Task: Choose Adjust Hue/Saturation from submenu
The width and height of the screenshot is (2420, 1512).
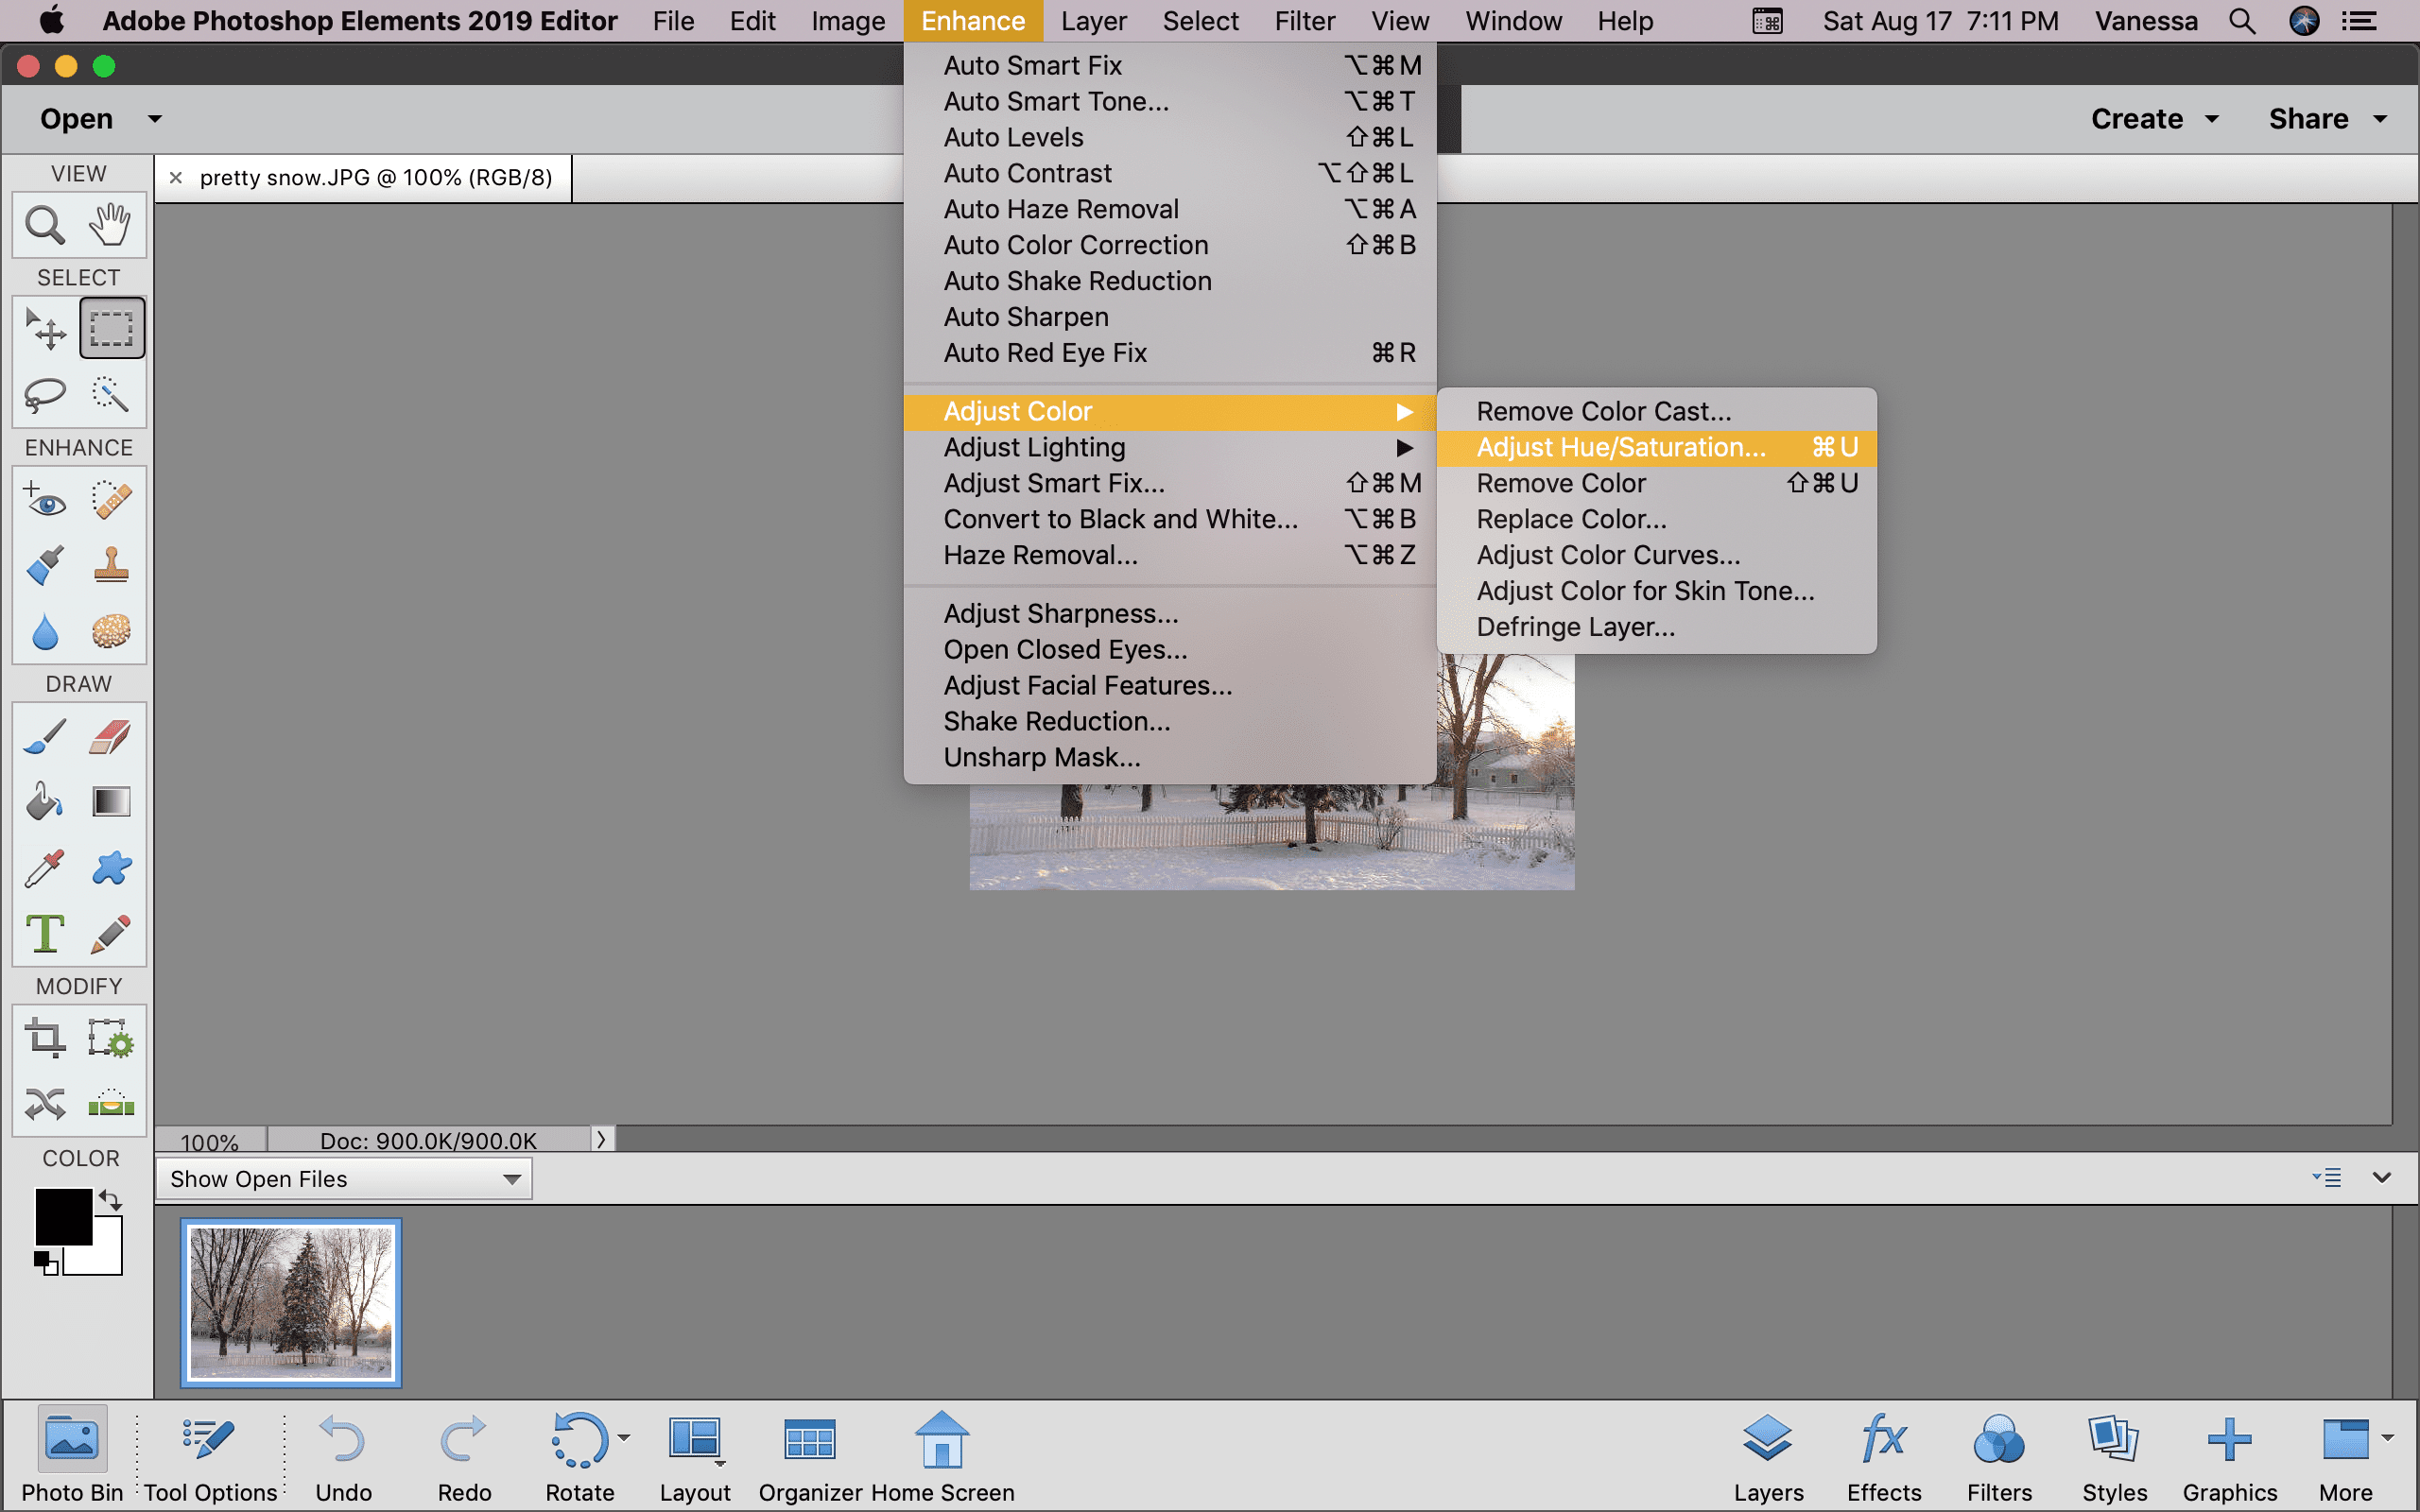Action: (1657, 447)
